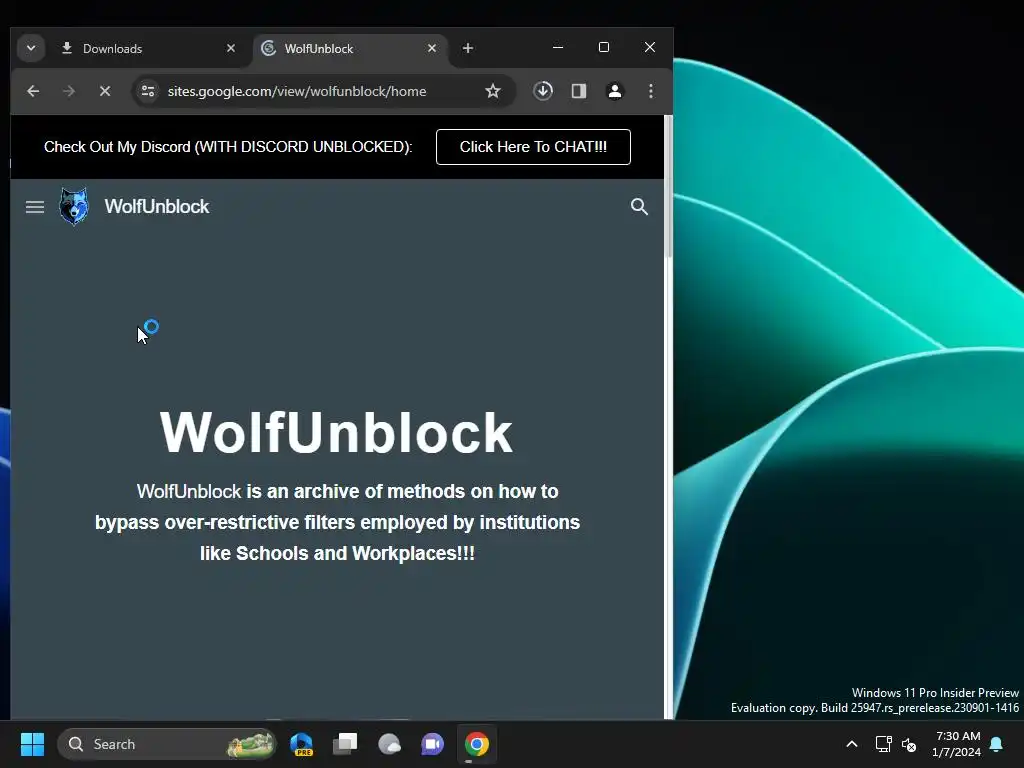View site information icon in address bar
This screenshot has width=1024, height=768.
click(148, 91)
